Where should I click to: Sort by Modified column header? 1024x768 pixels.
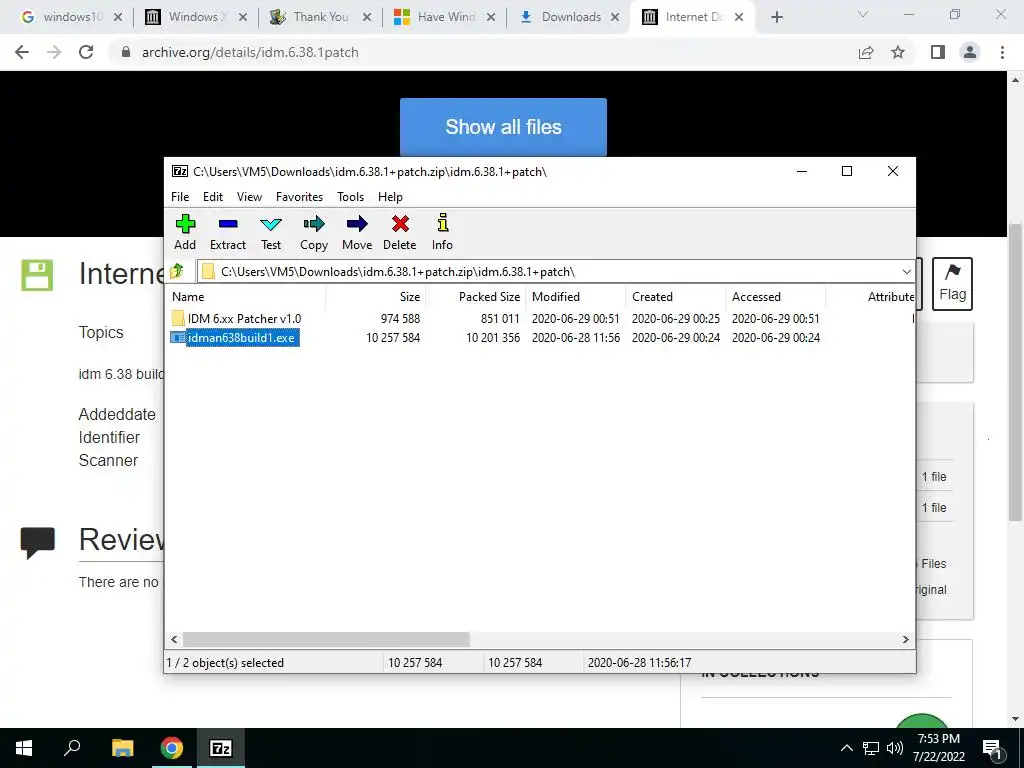click(575, 296)
